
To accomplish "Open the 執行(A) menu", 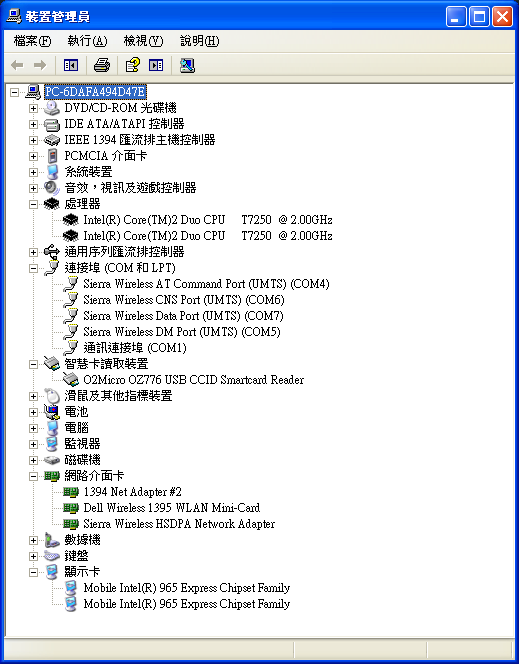I will point(87,41).
